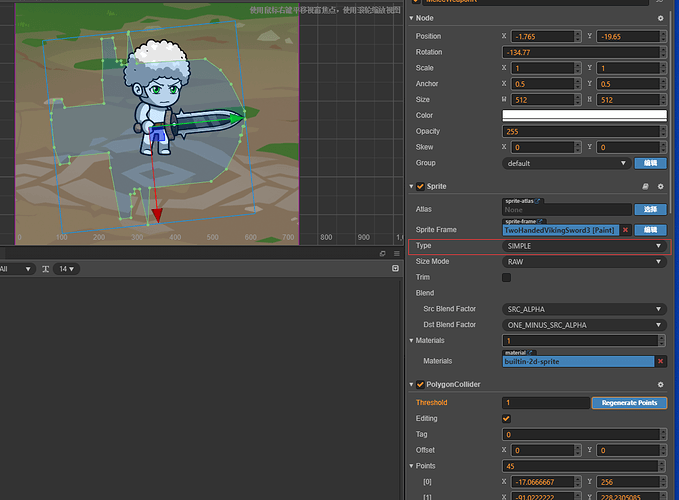
Task: Open the white Color swatch picker
Action: coord(584,116)
